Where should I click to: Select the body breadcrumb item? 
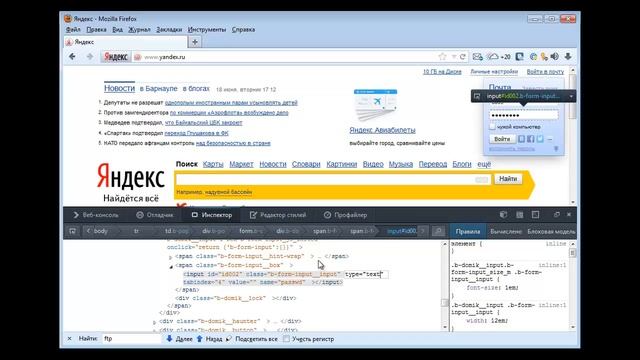click(x=100, y=231)
